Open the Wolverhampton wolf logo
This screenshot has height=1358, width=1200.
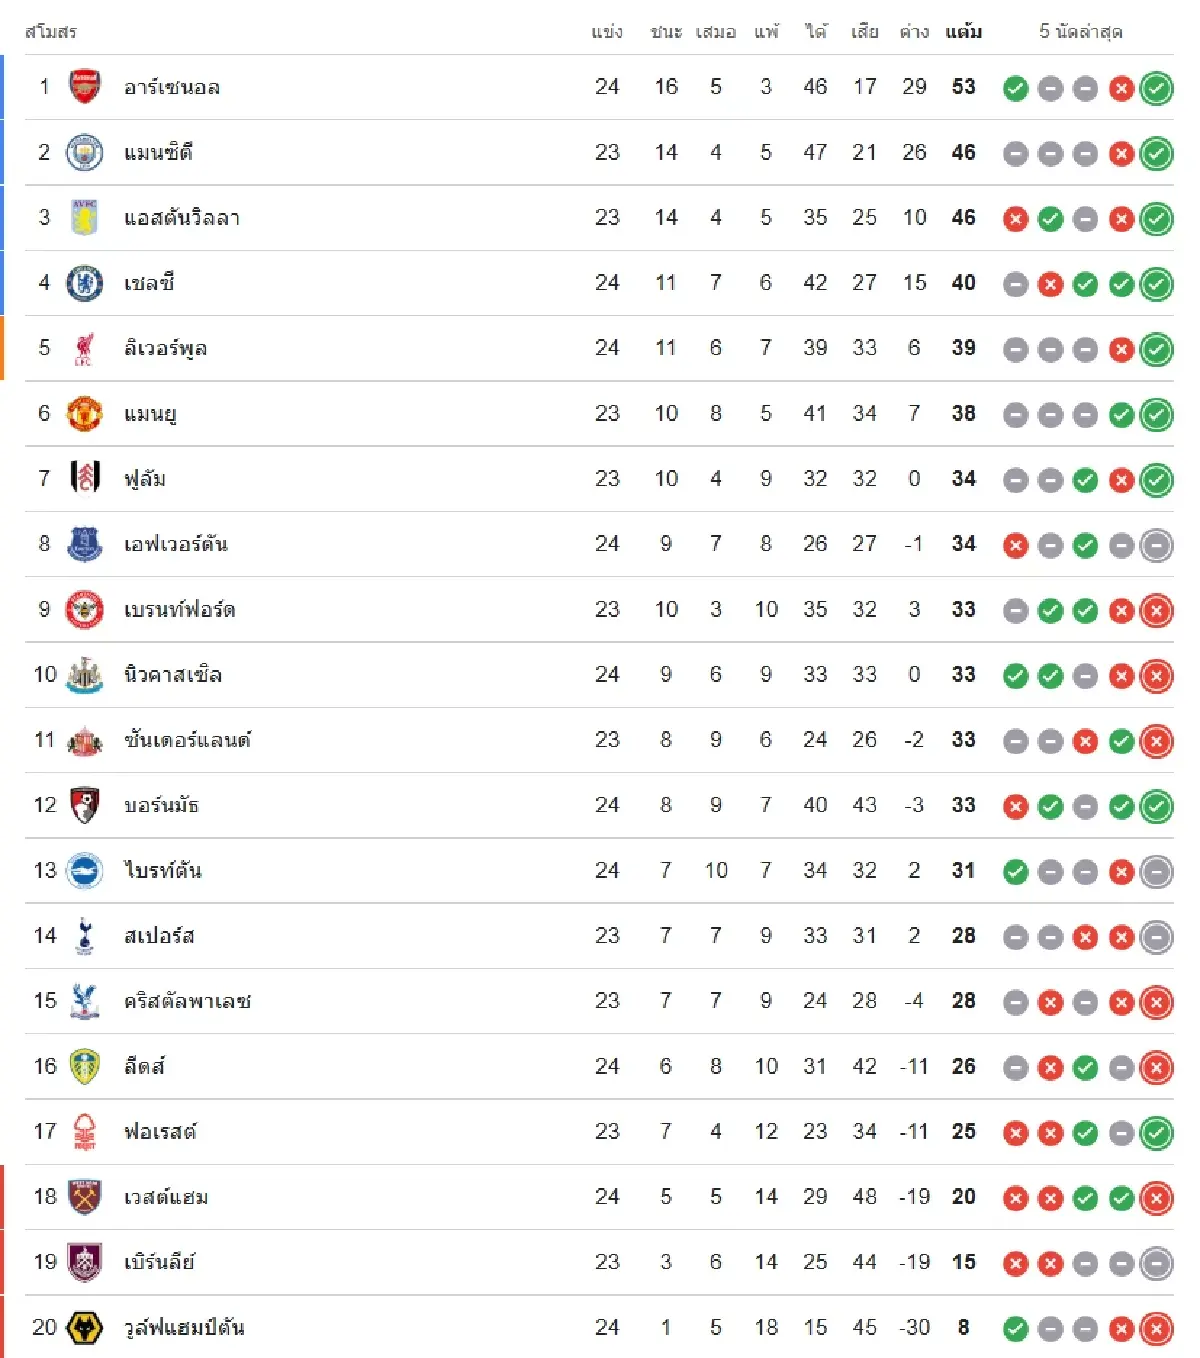click(84, 1328)
